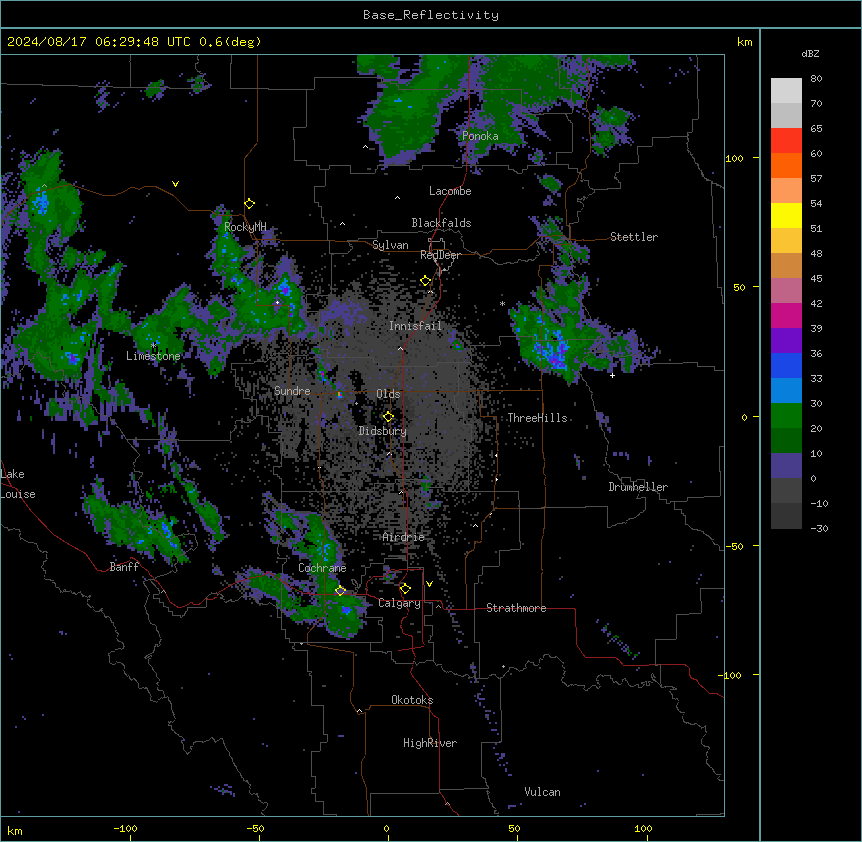862x842 pixels.
Task: Click the Strathmore city label
Action: click(516, 608)
